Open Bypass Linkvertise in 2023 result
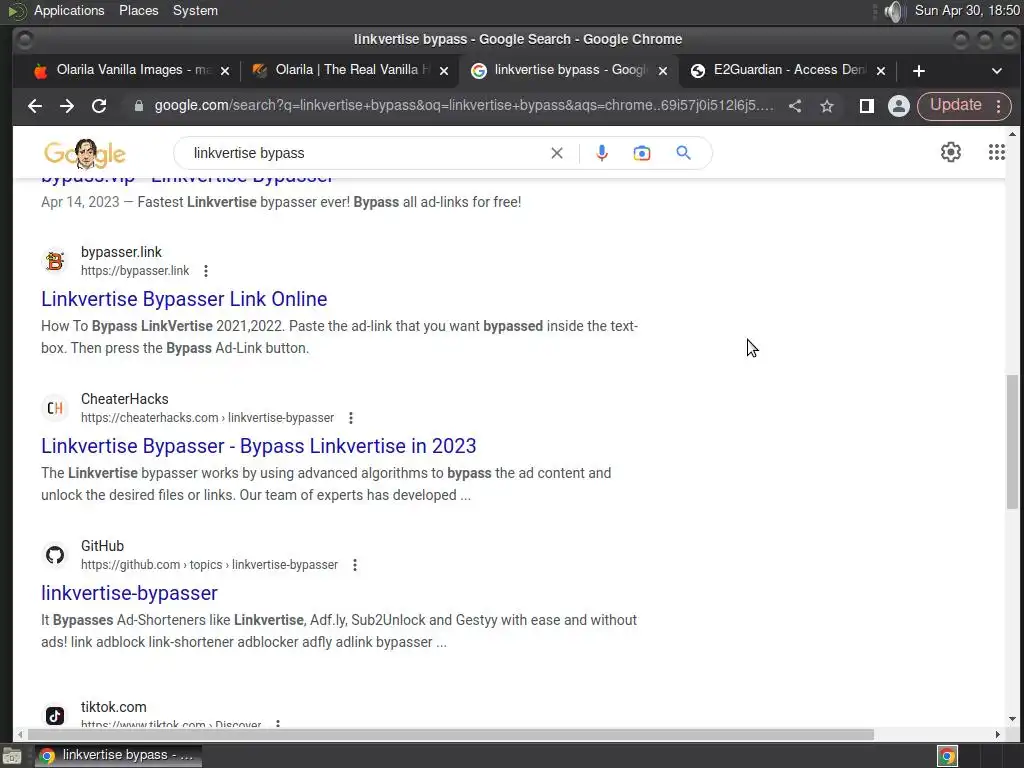 coord(259,446)
